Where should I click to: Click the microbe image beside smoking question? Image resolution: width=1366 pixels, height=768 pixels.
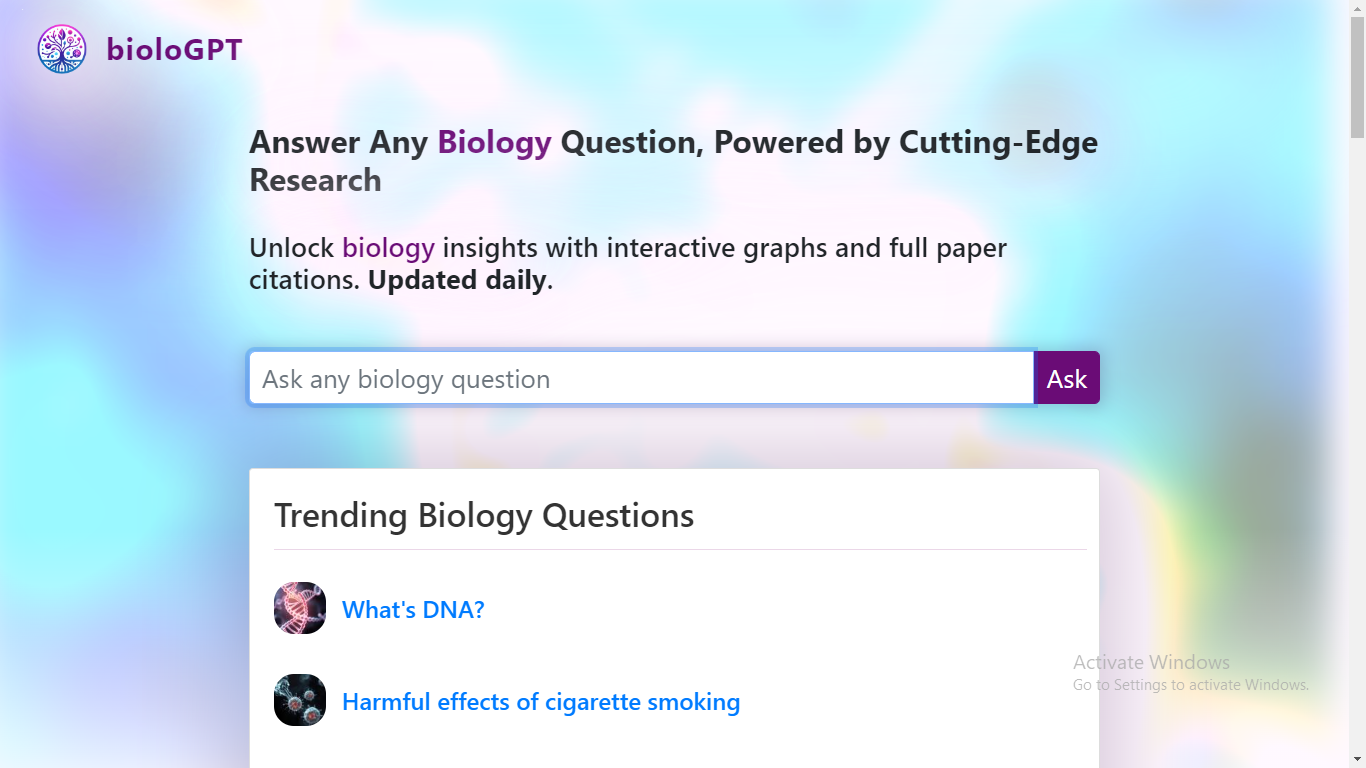(299, 700)
